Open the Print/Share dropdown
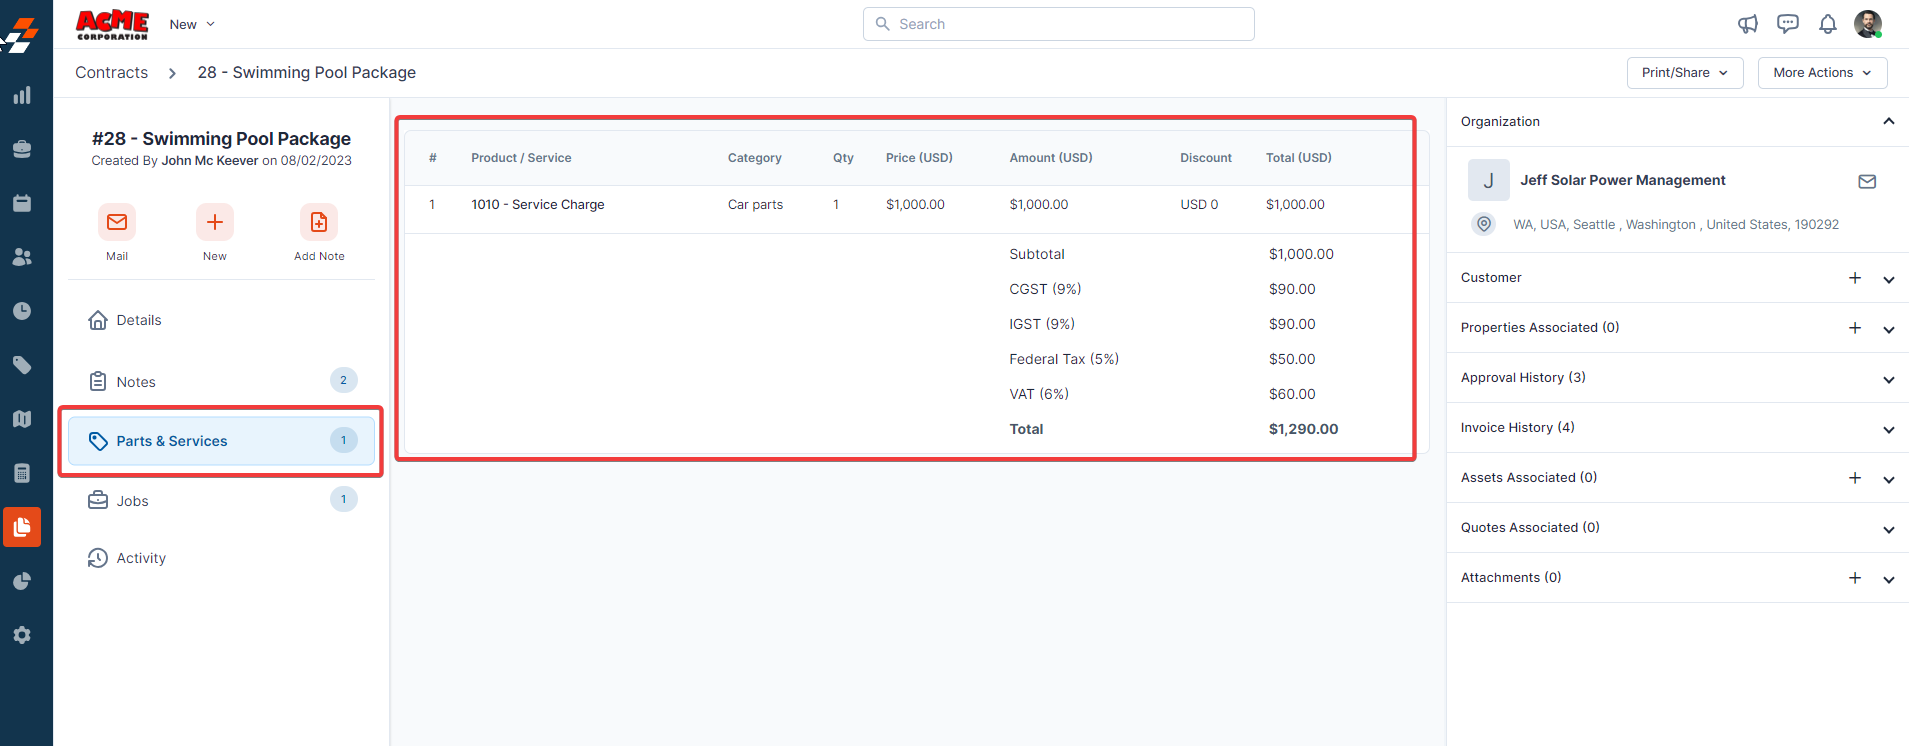1909x746 pixels. 1684,73
